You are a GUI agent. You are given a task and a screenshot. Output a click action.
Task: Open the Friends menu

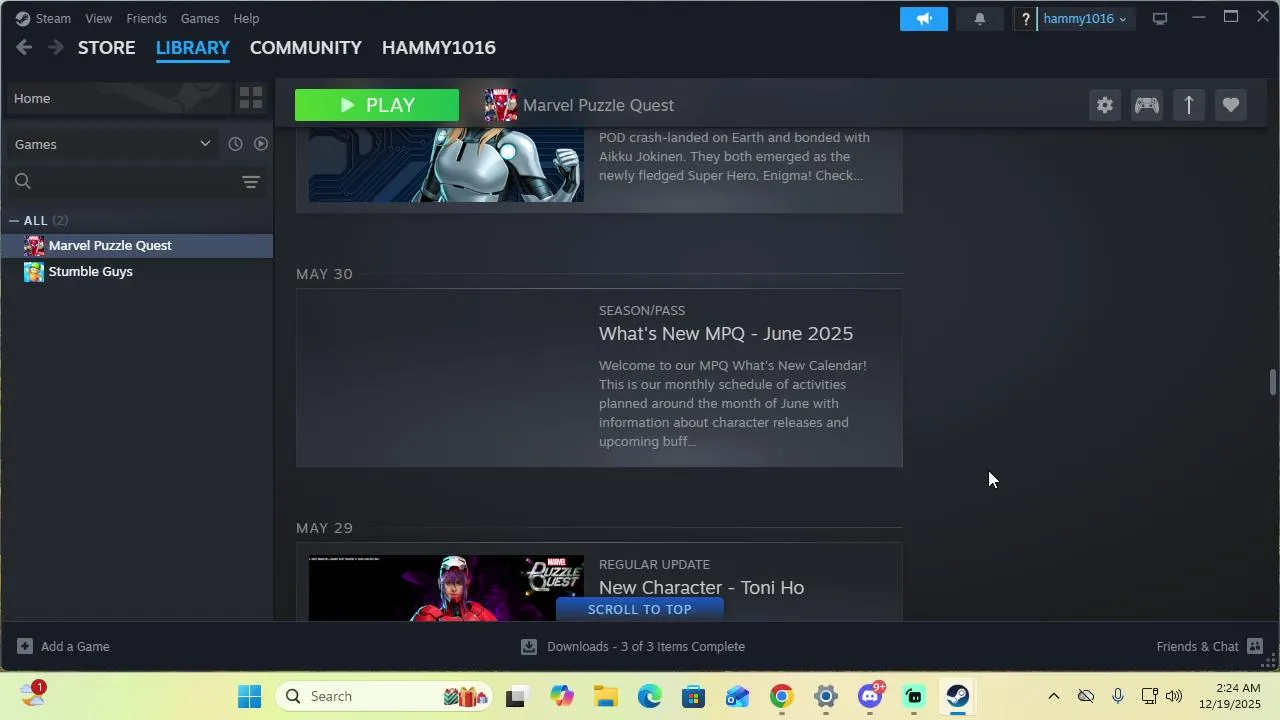pyautogui.click(x=146, y=18)
